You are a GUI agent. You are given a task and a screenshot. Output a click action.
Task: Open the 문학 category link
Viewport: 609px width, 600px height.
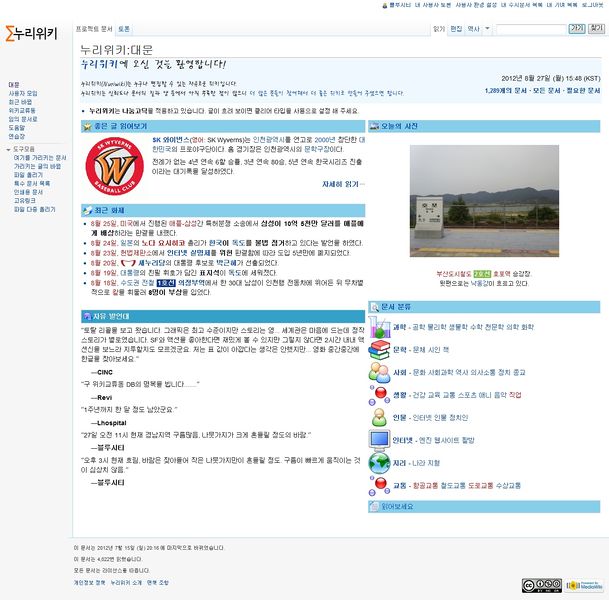point(399,350)
